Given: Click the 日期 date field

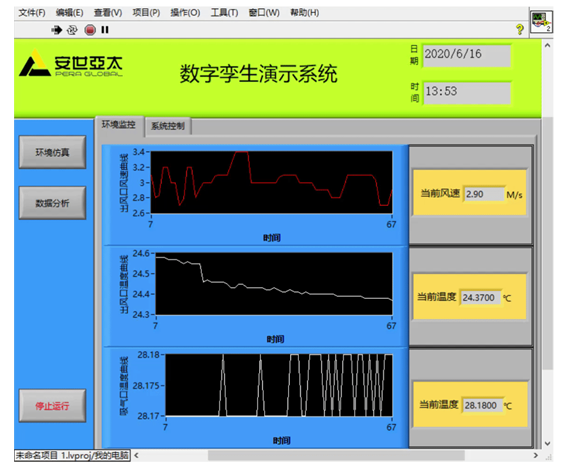Looking at the screenshot, I should click(467, 55).
